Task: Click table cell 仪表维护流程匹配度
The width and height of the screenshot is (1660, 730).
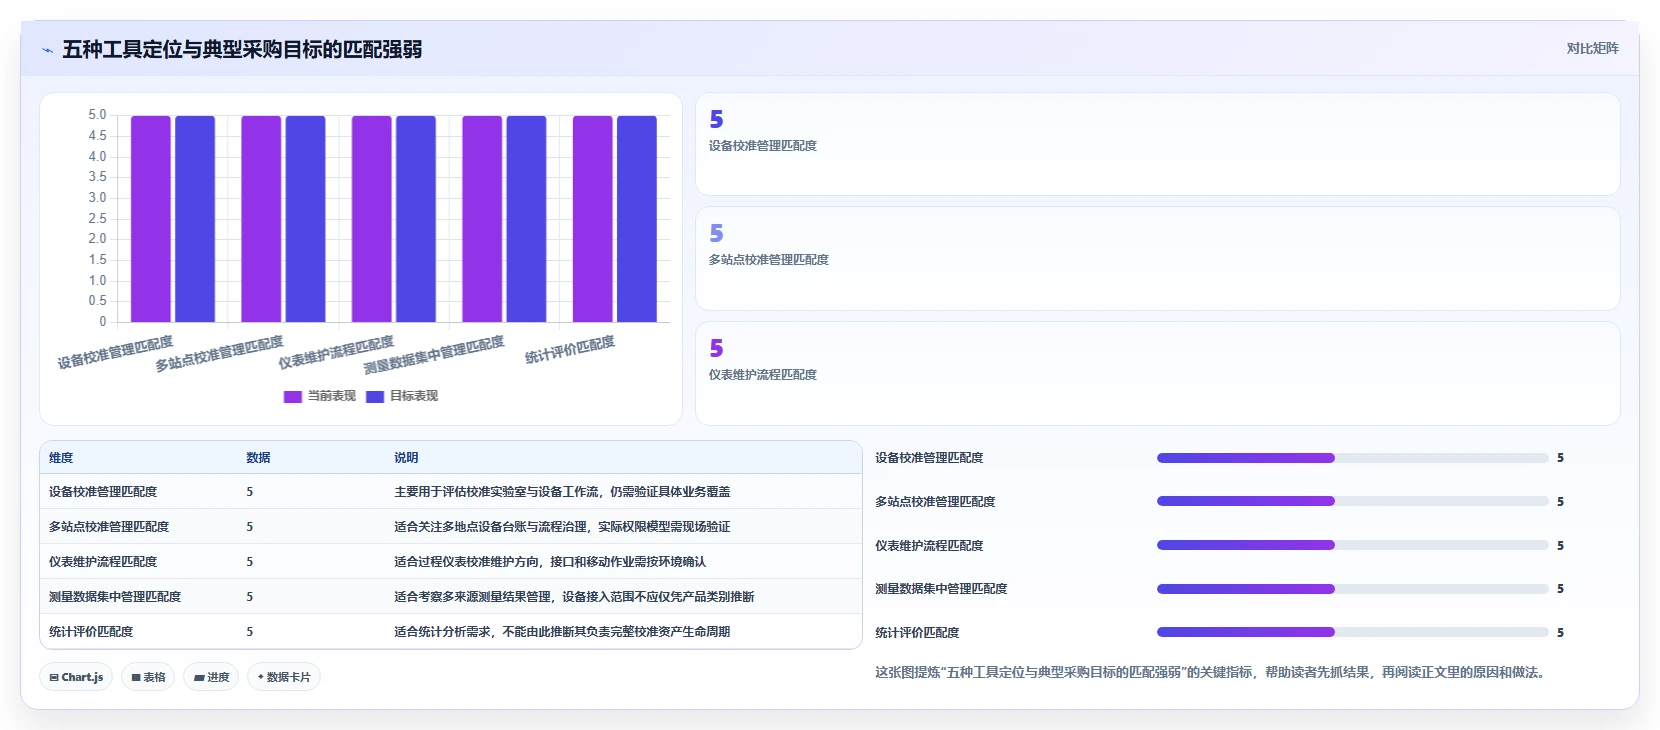Action: (x=103, y=562)
